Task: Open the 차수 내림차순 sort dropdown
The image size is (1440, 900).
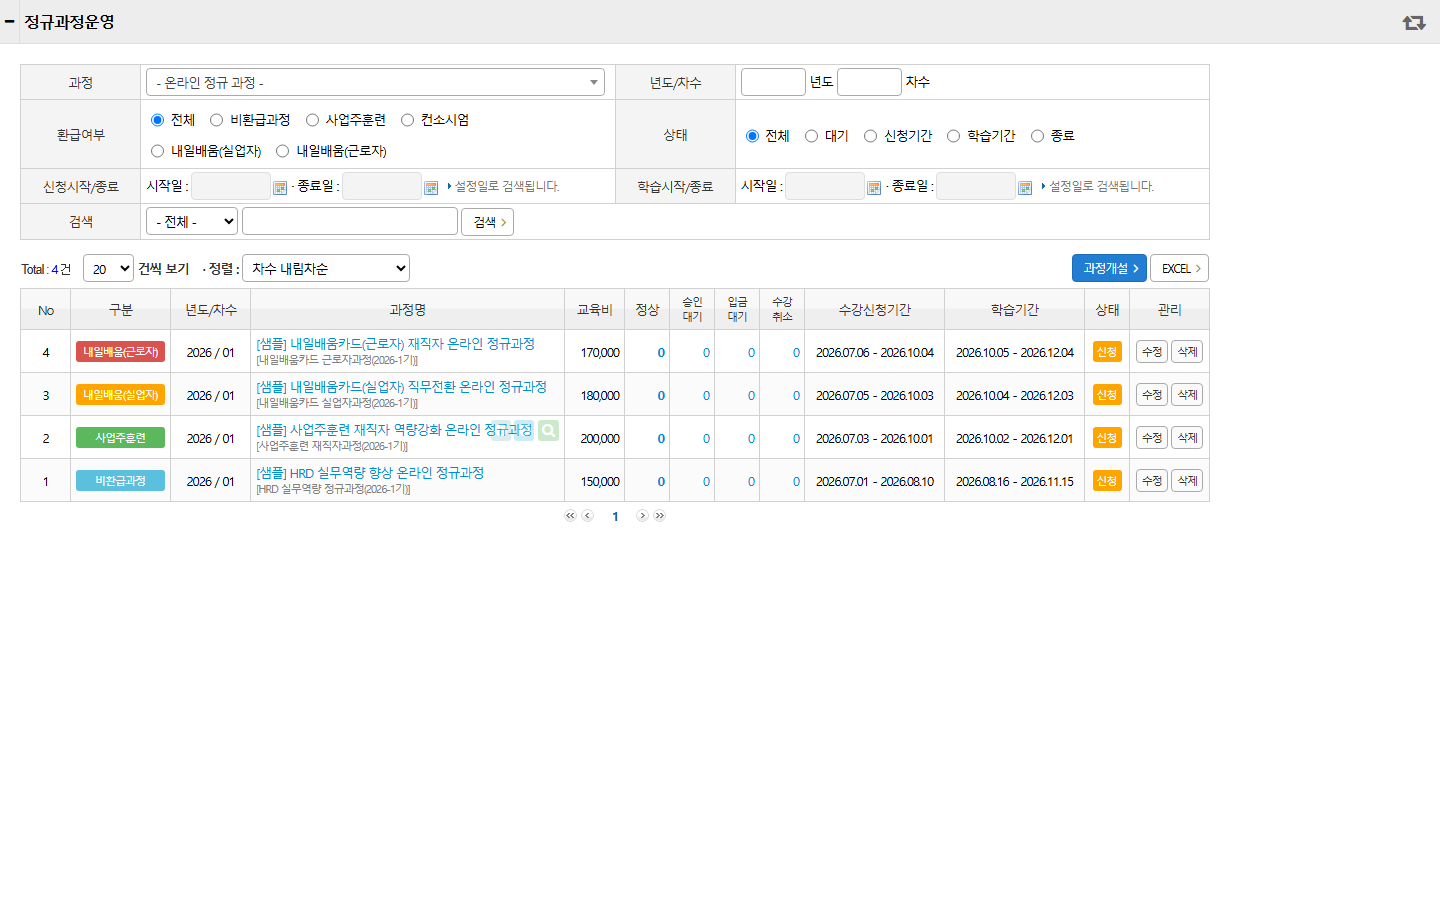Action: (x=326, y=268)
